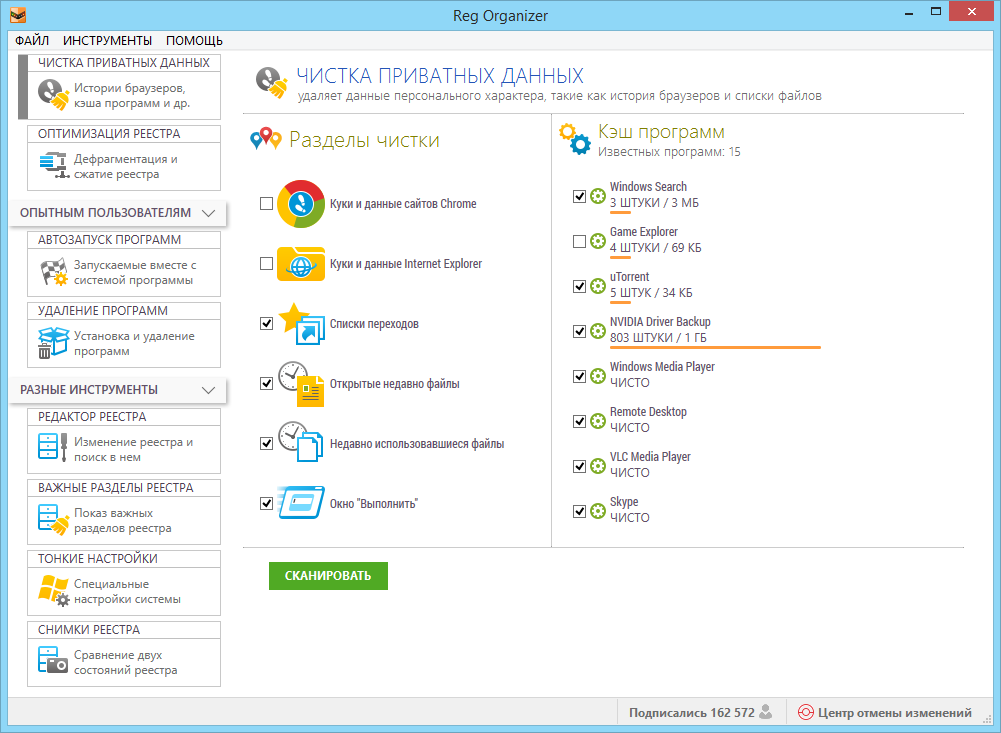Screen dimensions: 1001x733
Task: Click the Windows tweaks flag icon
Action: pos(54,591)
